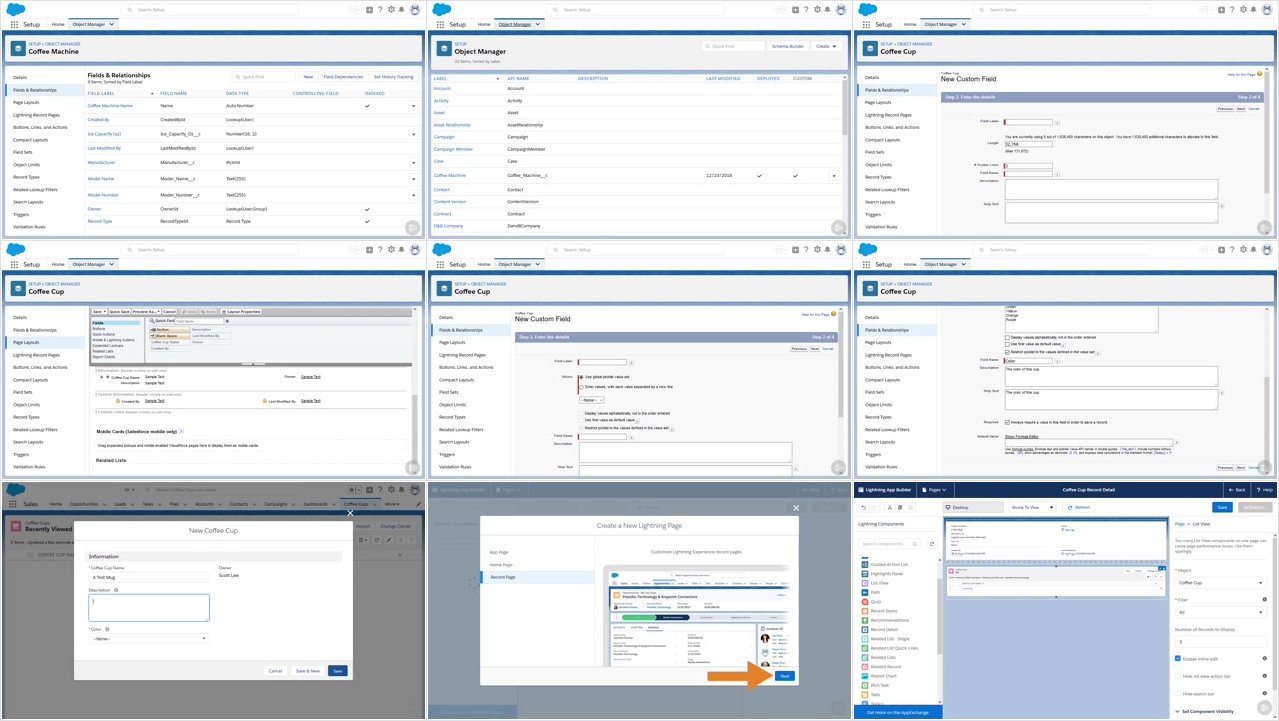
Task: Click the setup gear in the Coffee Machine window
Action: pos(392,9)
